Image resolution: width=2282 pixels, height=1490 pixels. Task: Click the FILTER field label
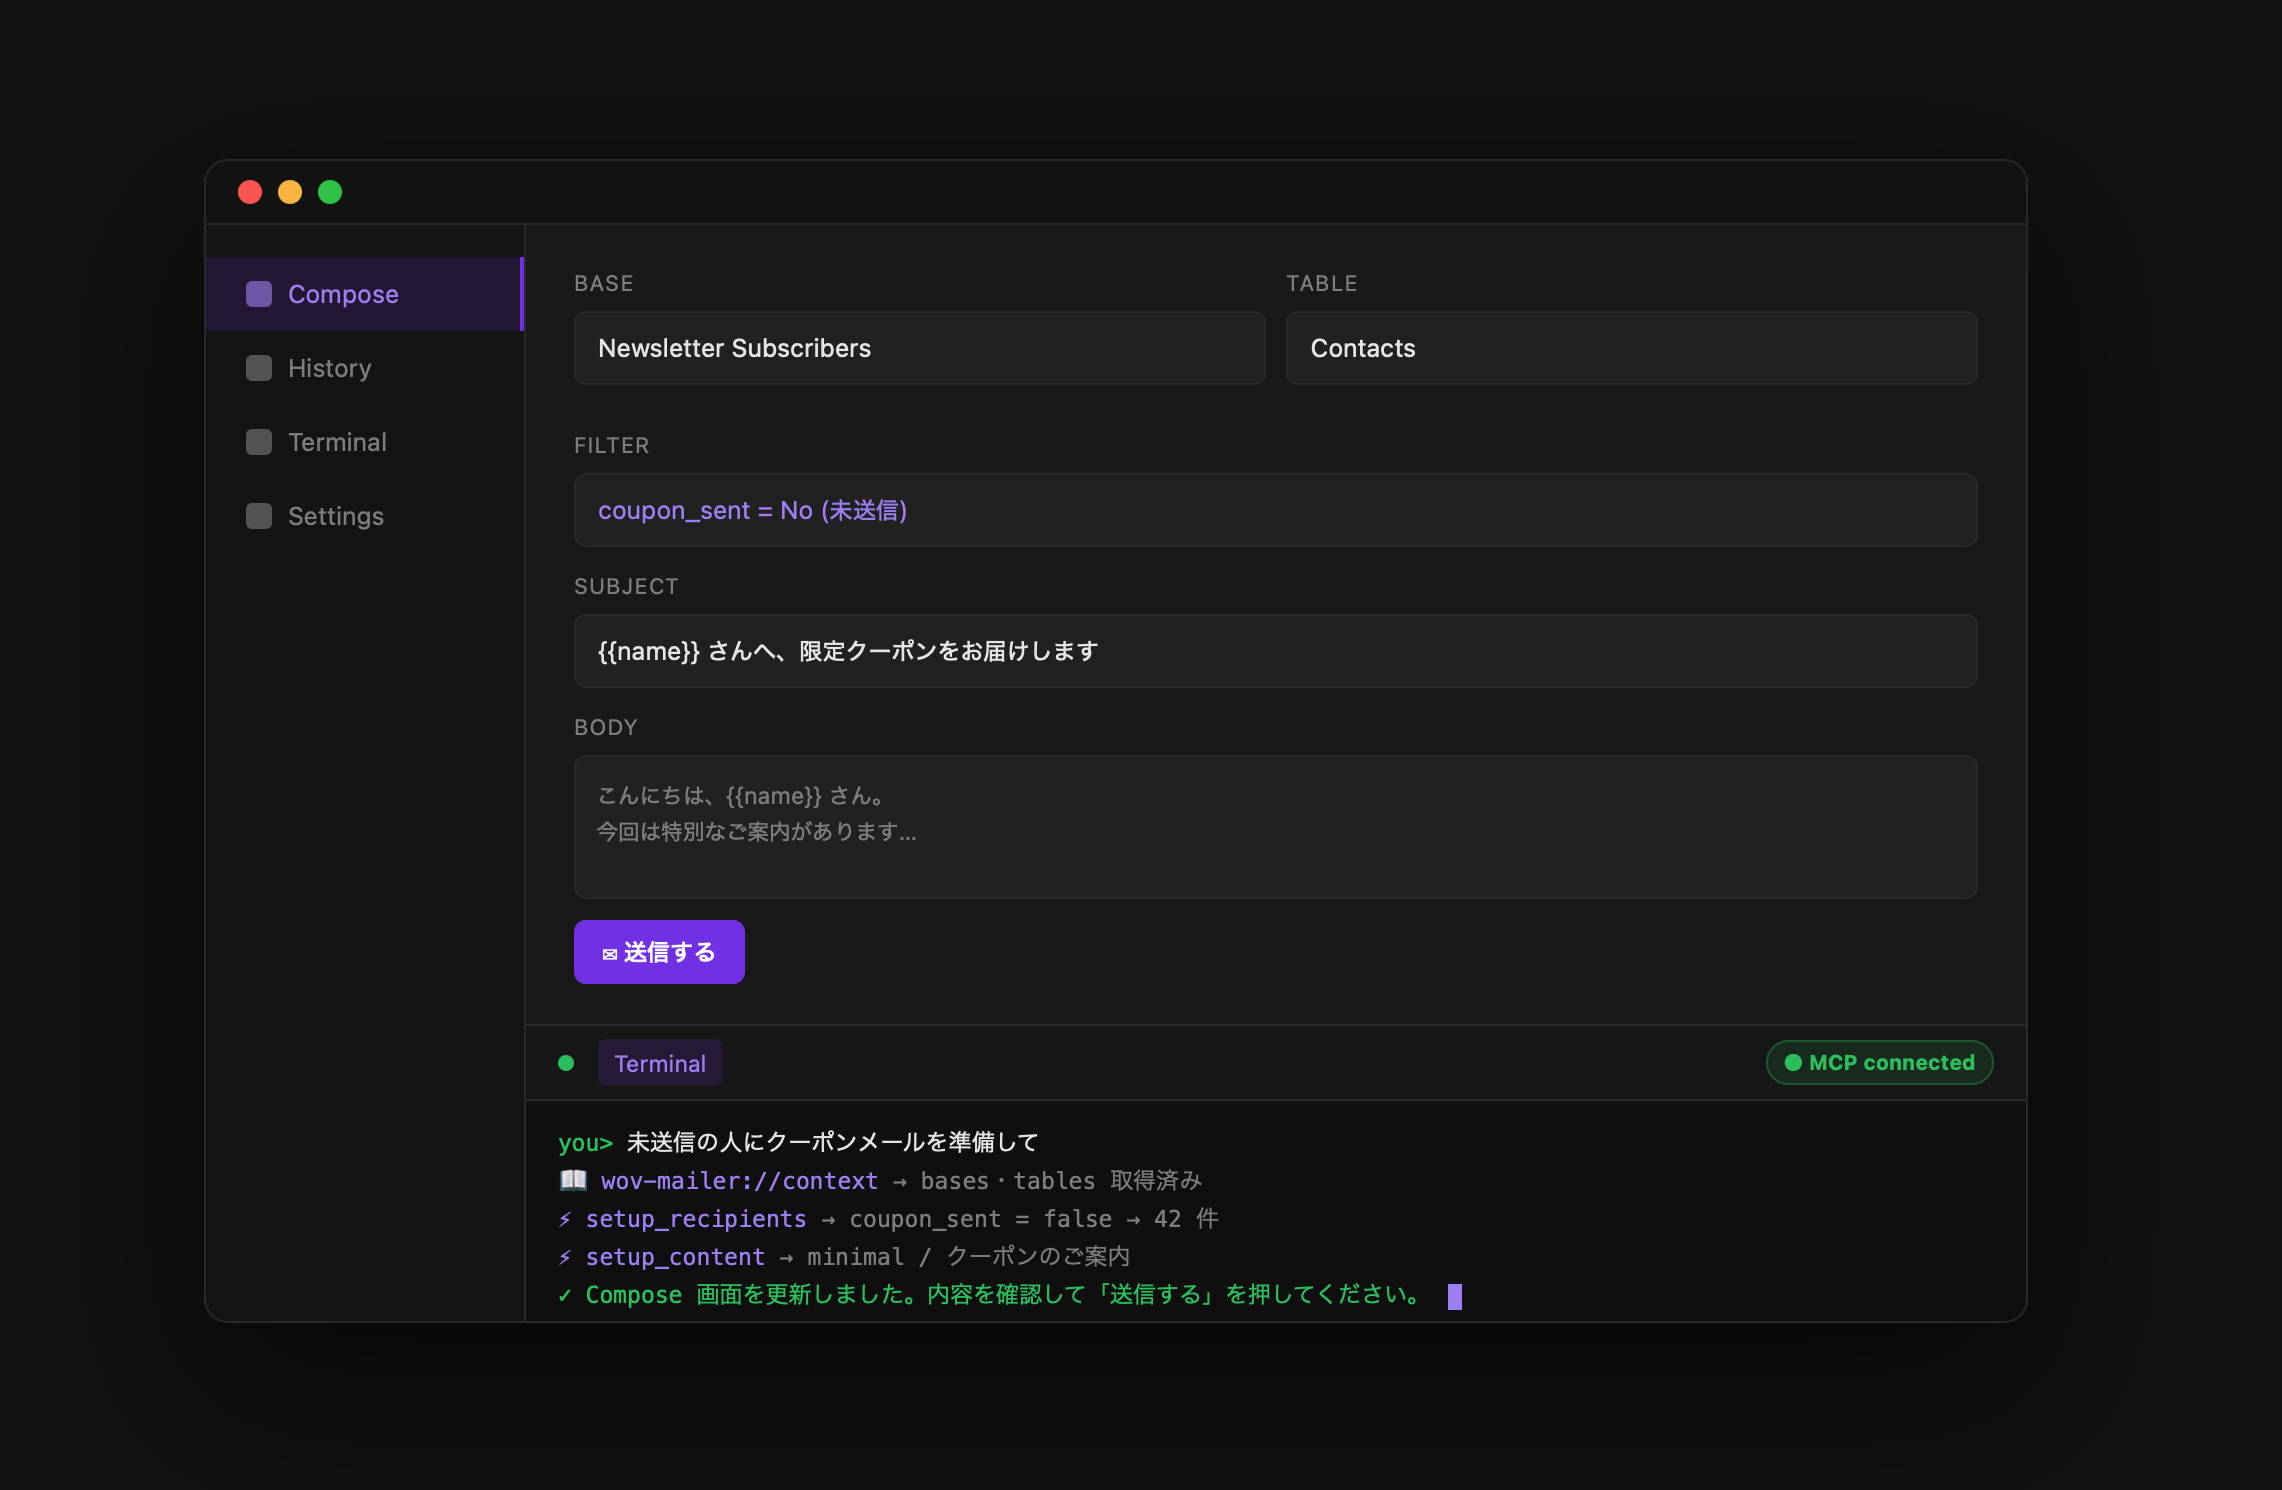click(612, 445)
